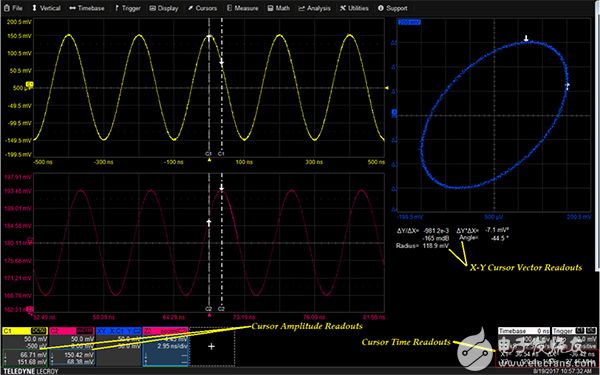Click the plus box to add a trace

coord(211,346)
